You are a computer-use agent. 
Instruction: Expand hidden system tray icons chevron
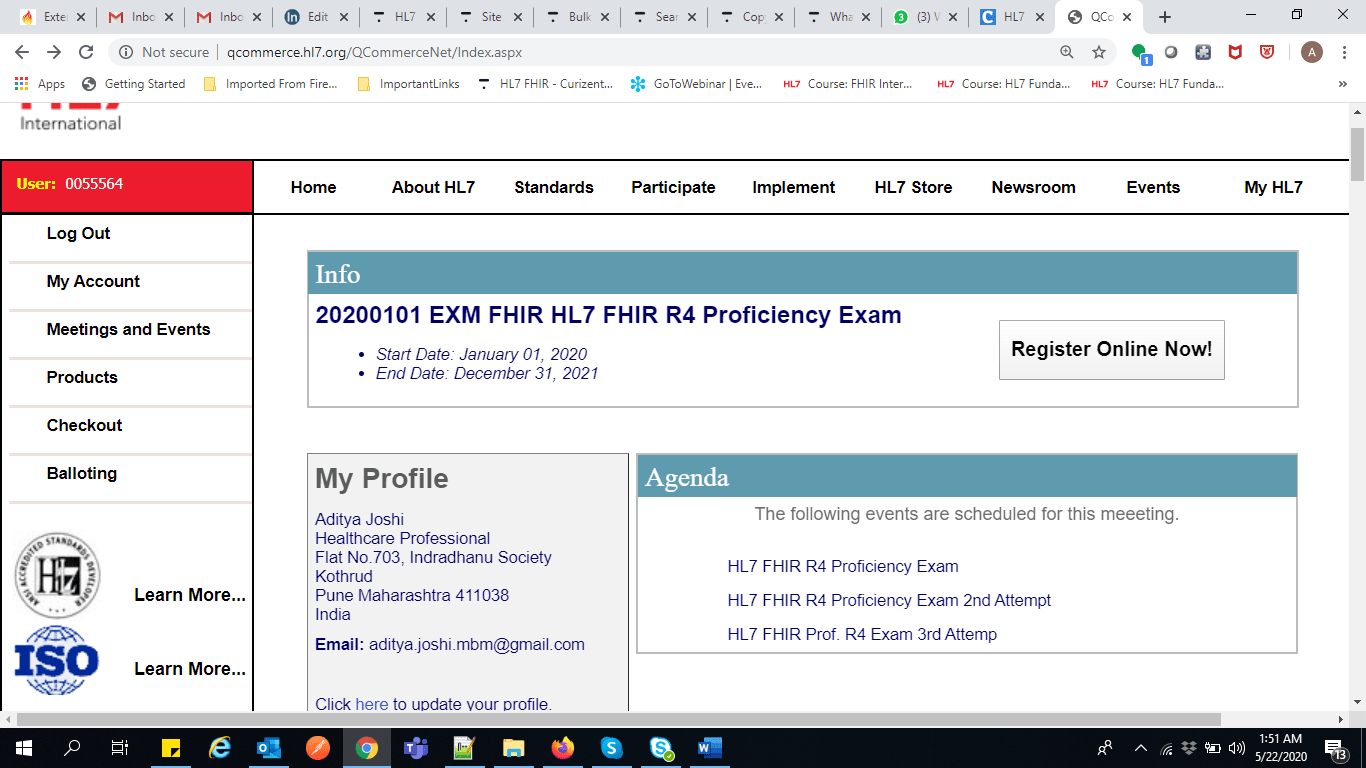1140,748
